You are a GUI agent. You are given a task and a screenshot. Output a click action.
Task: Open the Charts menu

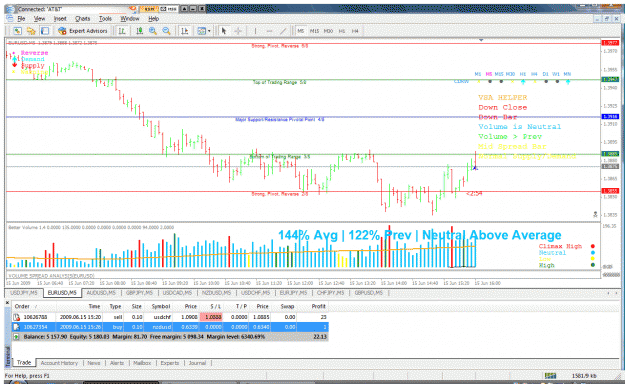[82, 18]
